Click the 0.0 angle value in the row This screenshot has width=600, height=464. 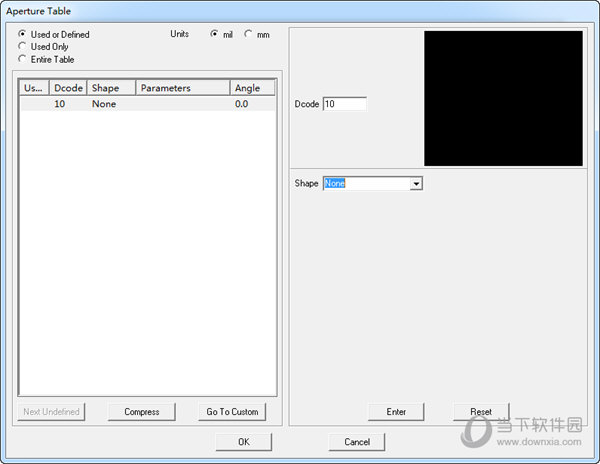click(x=241, y=104)
